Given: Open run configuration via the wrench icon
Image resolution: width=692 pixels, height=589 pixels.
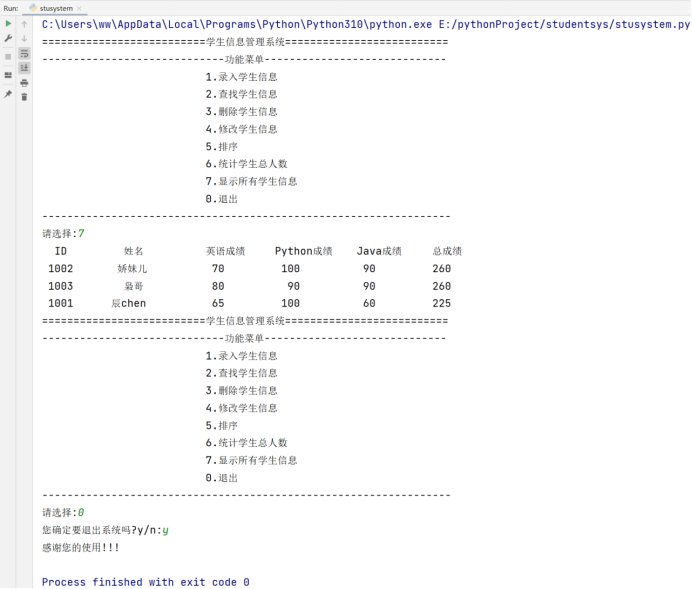Looking at the screenshot, I should [8, 38].
